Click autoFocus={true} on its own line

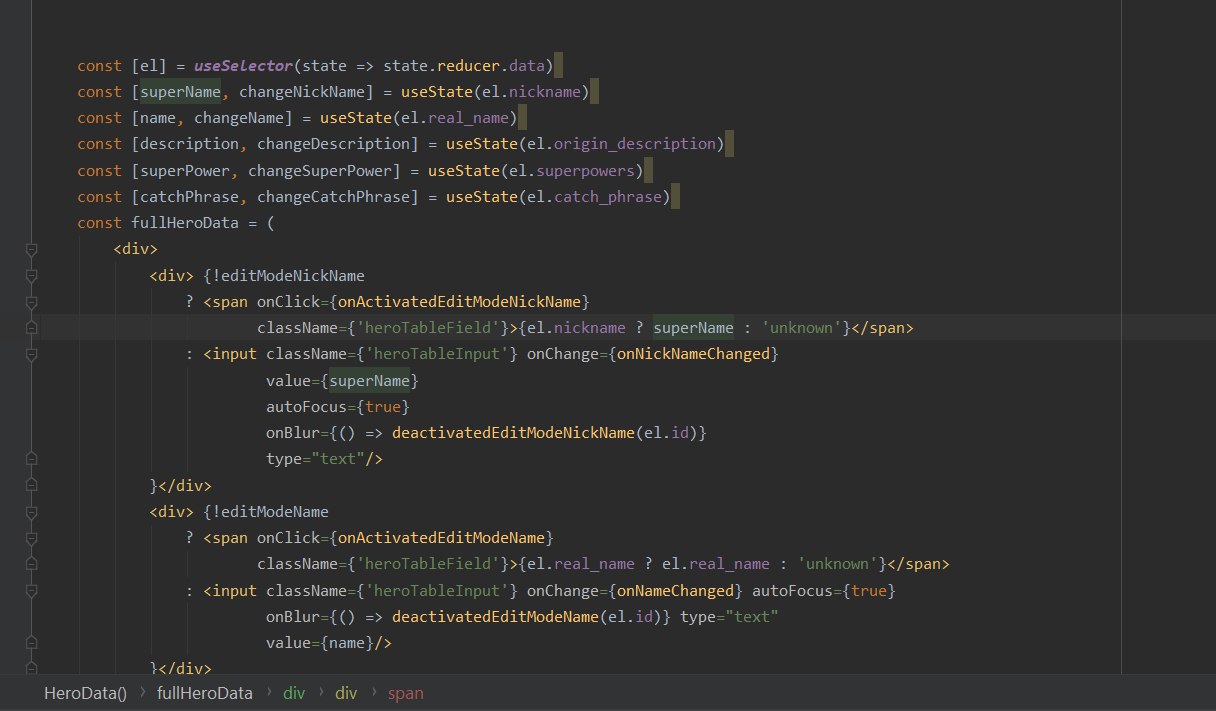coord(338,406)
